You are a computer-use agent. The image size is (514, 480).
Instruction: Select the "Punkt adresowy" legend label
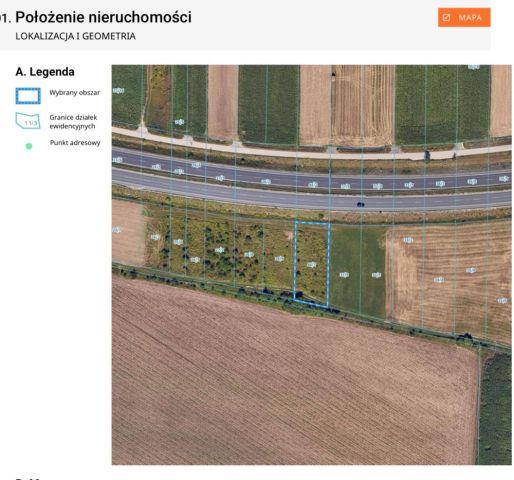pyautogui.click(x=75, y=143)
